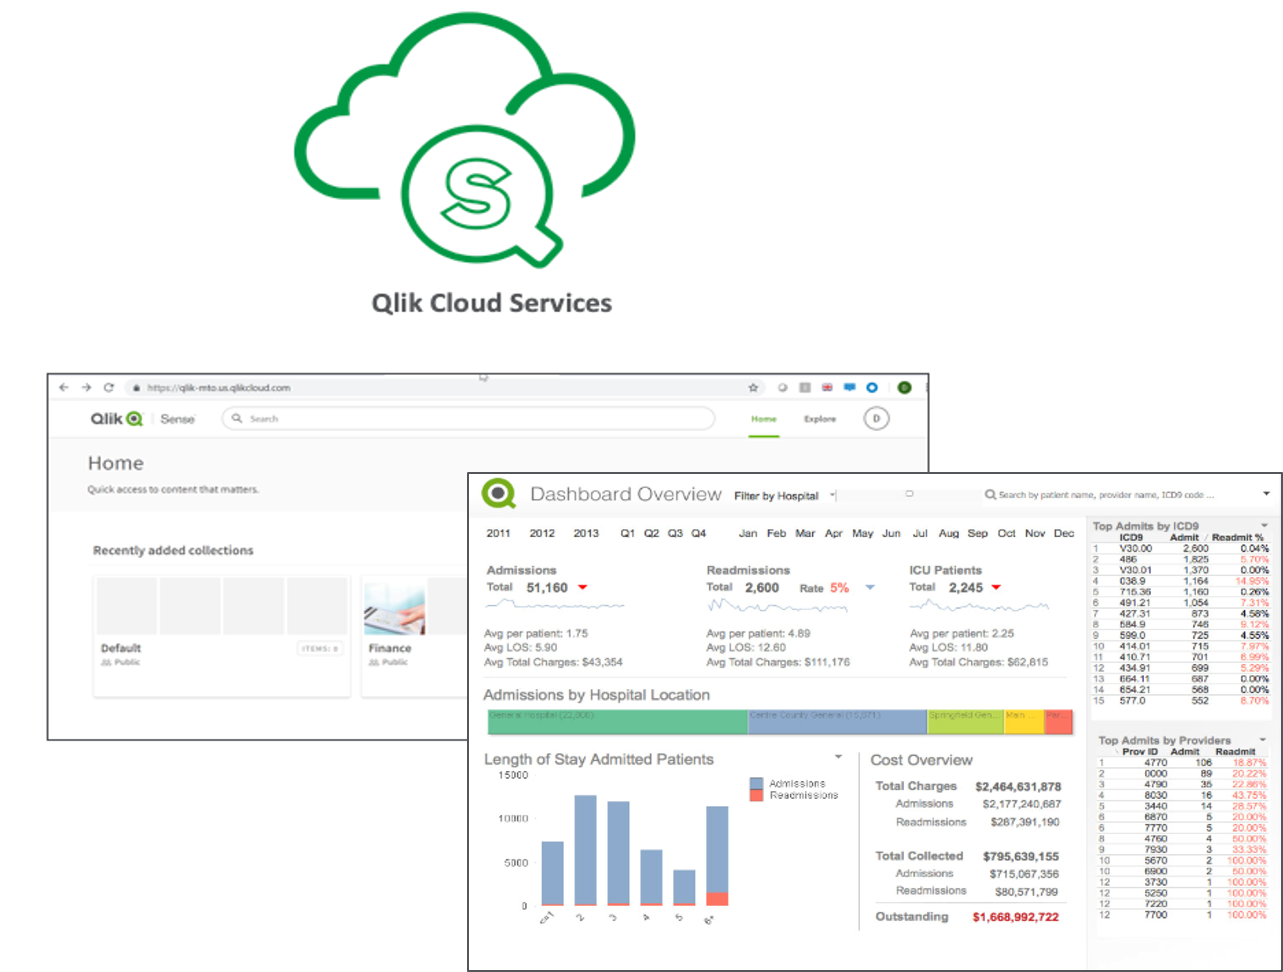Filter by month Jan
Image resolution: width=1283 pixels, height=972 pixels.
coord(748,534)
